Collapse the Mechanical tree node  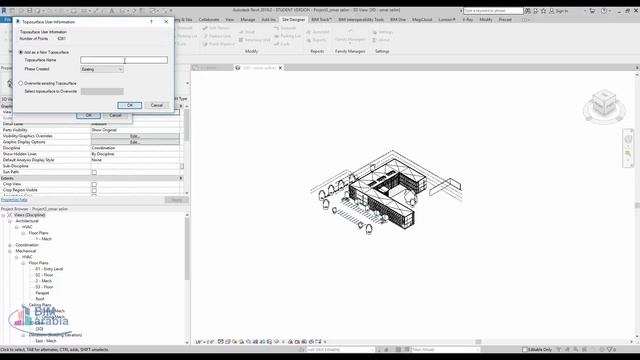click(10, 251)
